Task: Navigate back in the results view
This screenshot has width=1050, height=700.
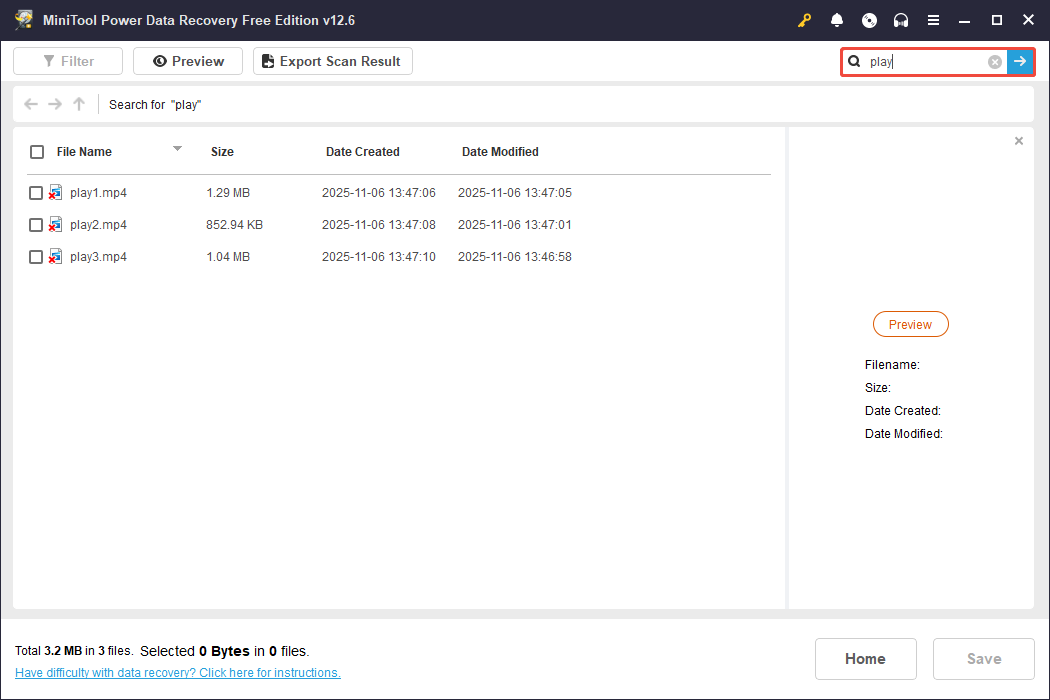Action: tap(30, 104)
